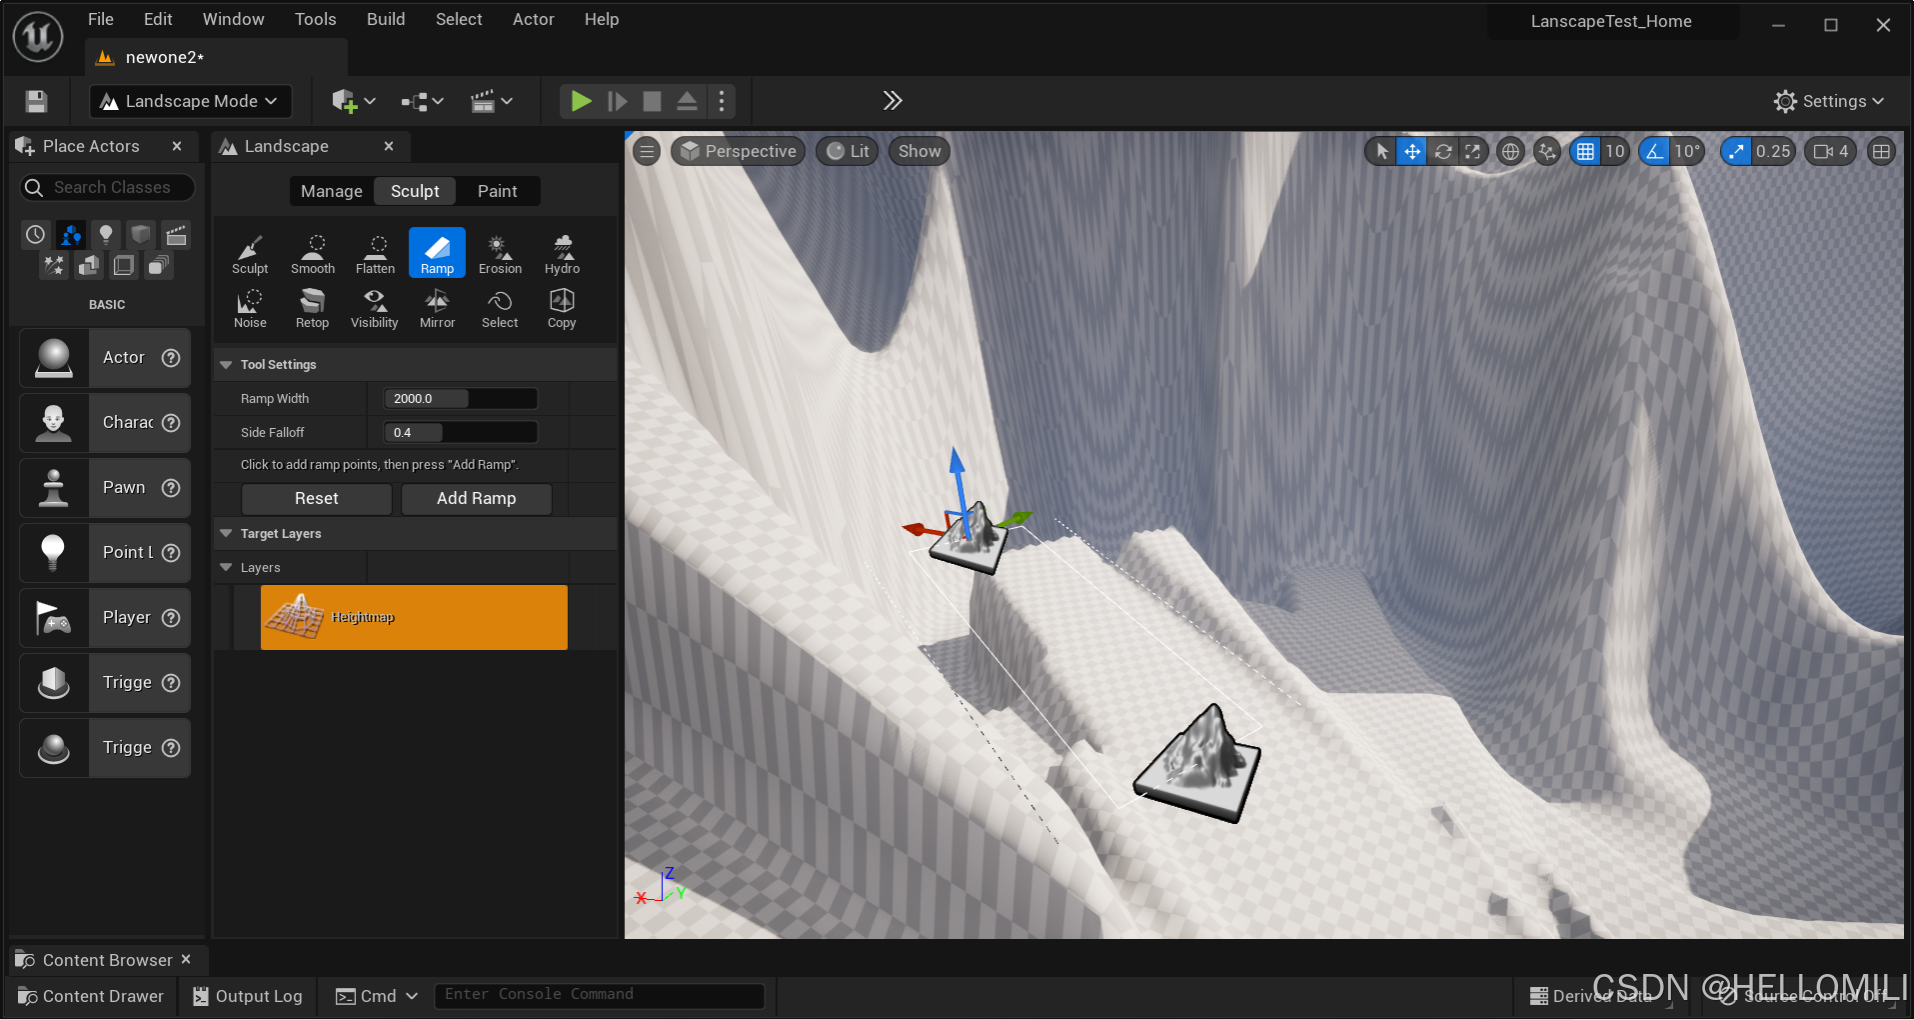Screen dimensions: 1914x1020
Task: Open the Lit view mode menu
Action: click(x=848, y=152)
